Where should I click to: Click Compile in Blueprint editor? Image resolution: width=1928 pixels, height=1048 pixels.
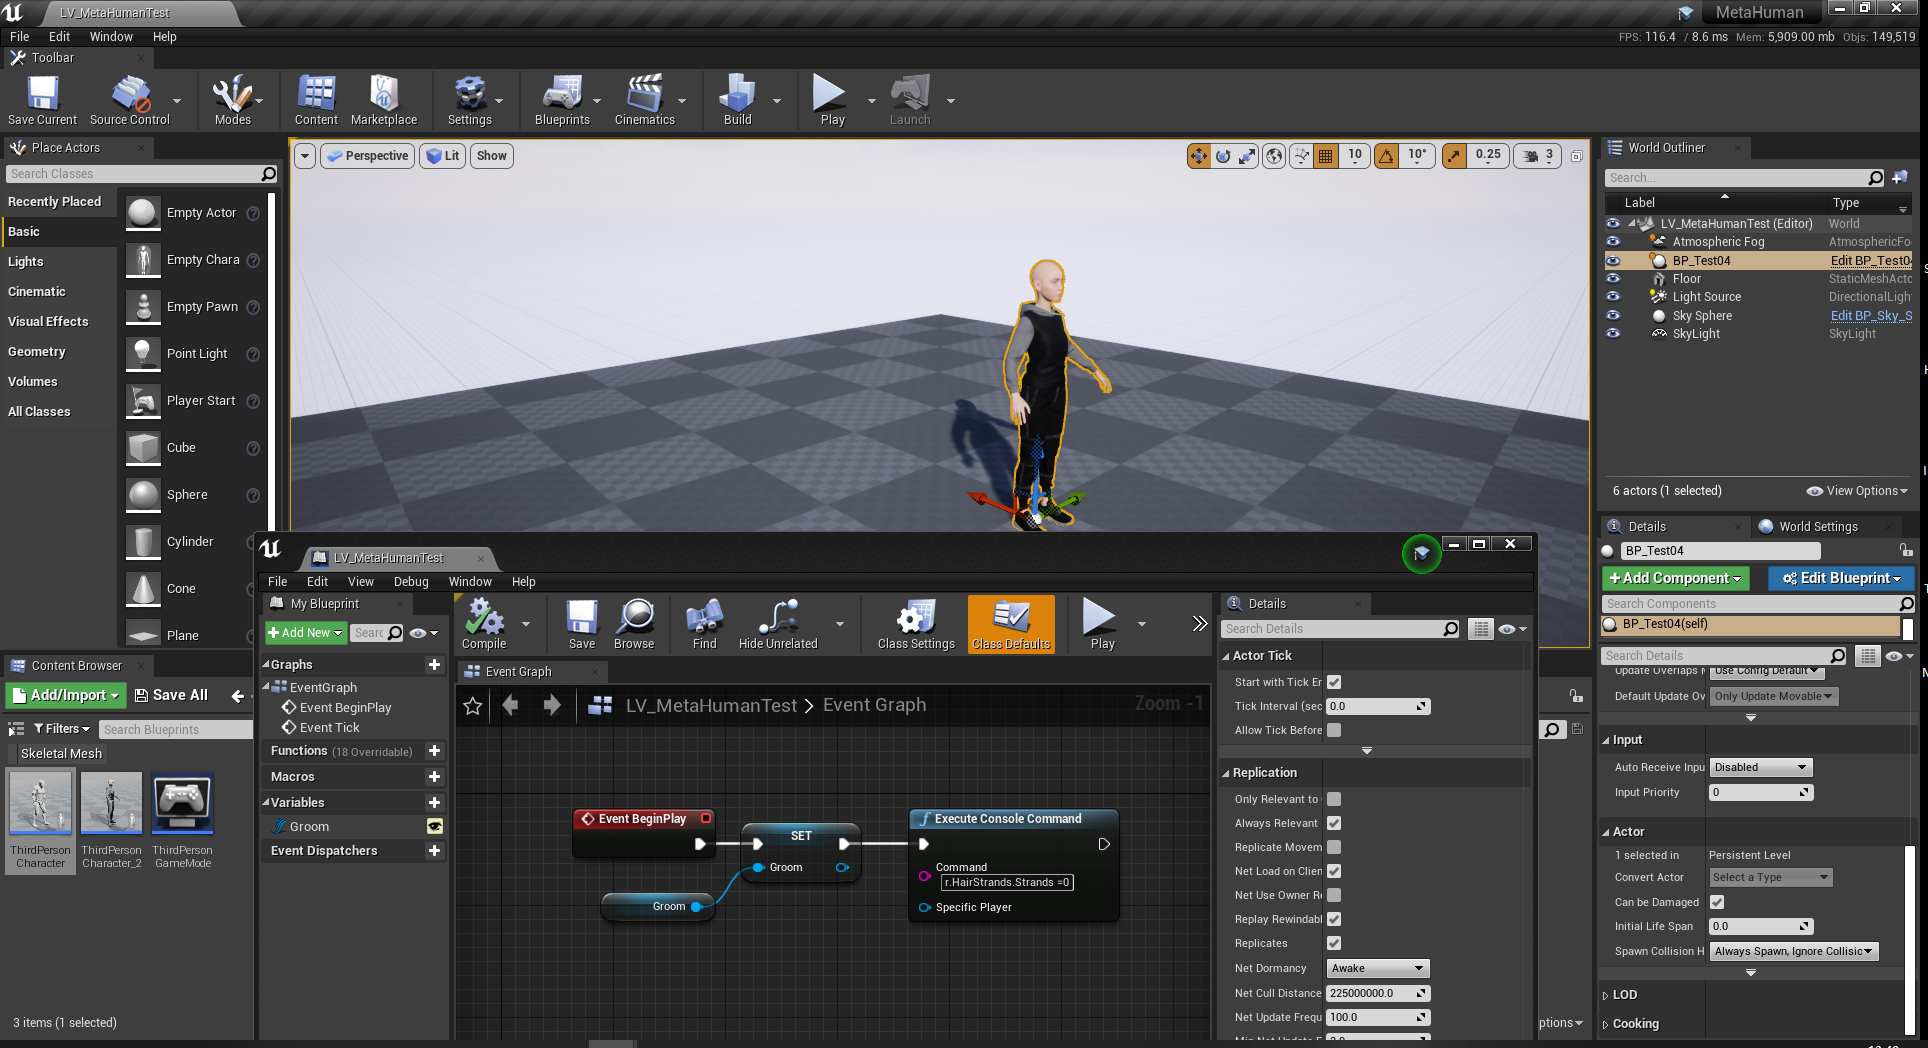(484, 624)
